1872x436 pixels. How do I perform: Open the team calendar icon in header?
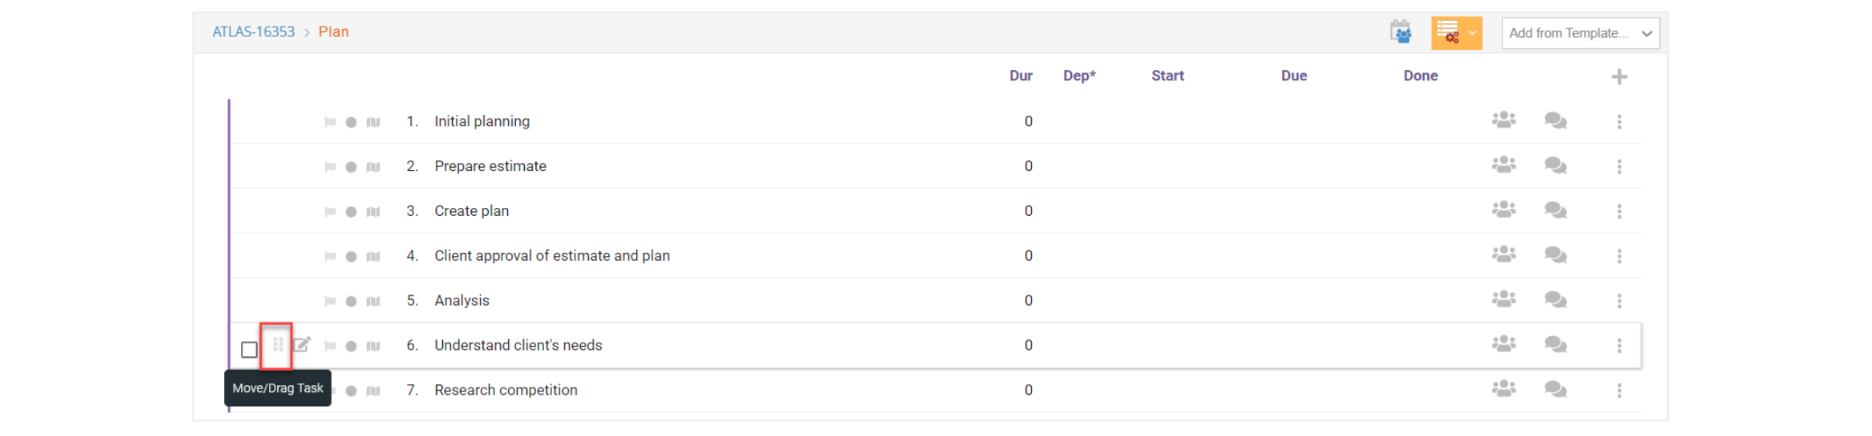[x=1400, y=32]
